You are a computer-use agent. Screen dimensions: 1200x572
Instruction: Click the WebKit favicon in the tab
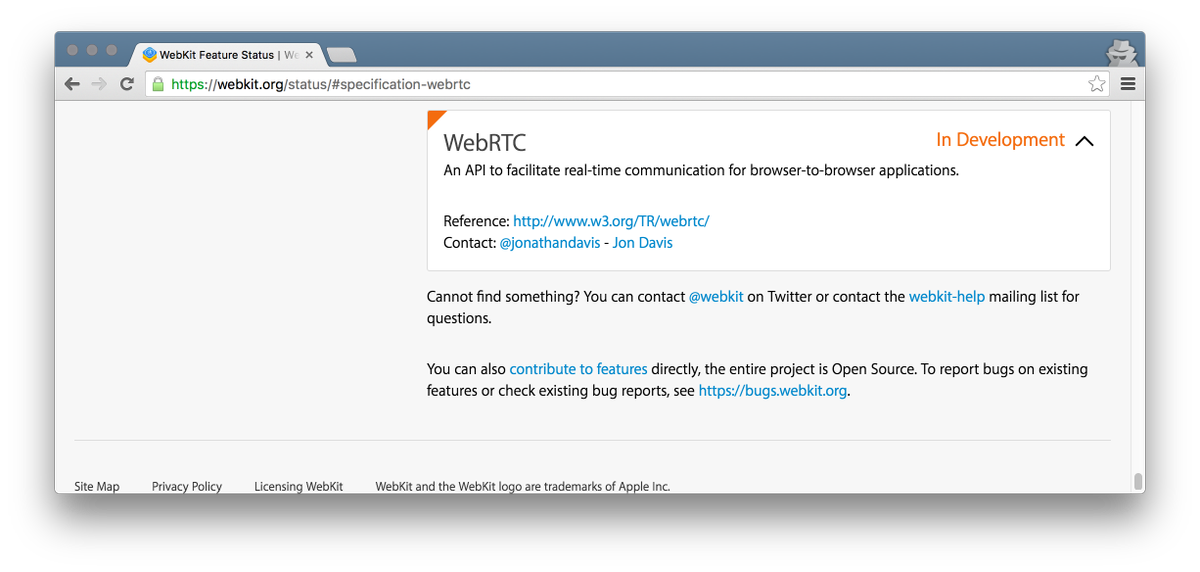point(150,55)
